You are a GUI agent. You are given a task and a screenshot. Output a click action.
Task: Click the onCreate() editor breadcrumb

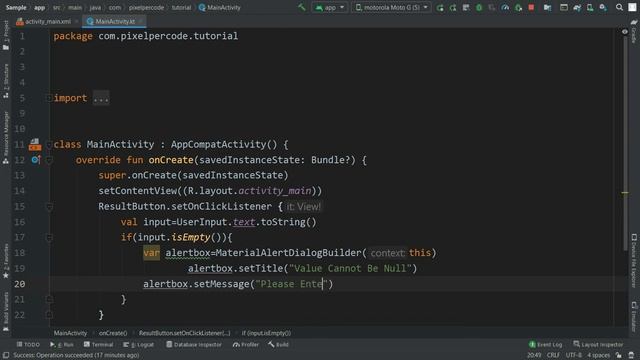113,333
